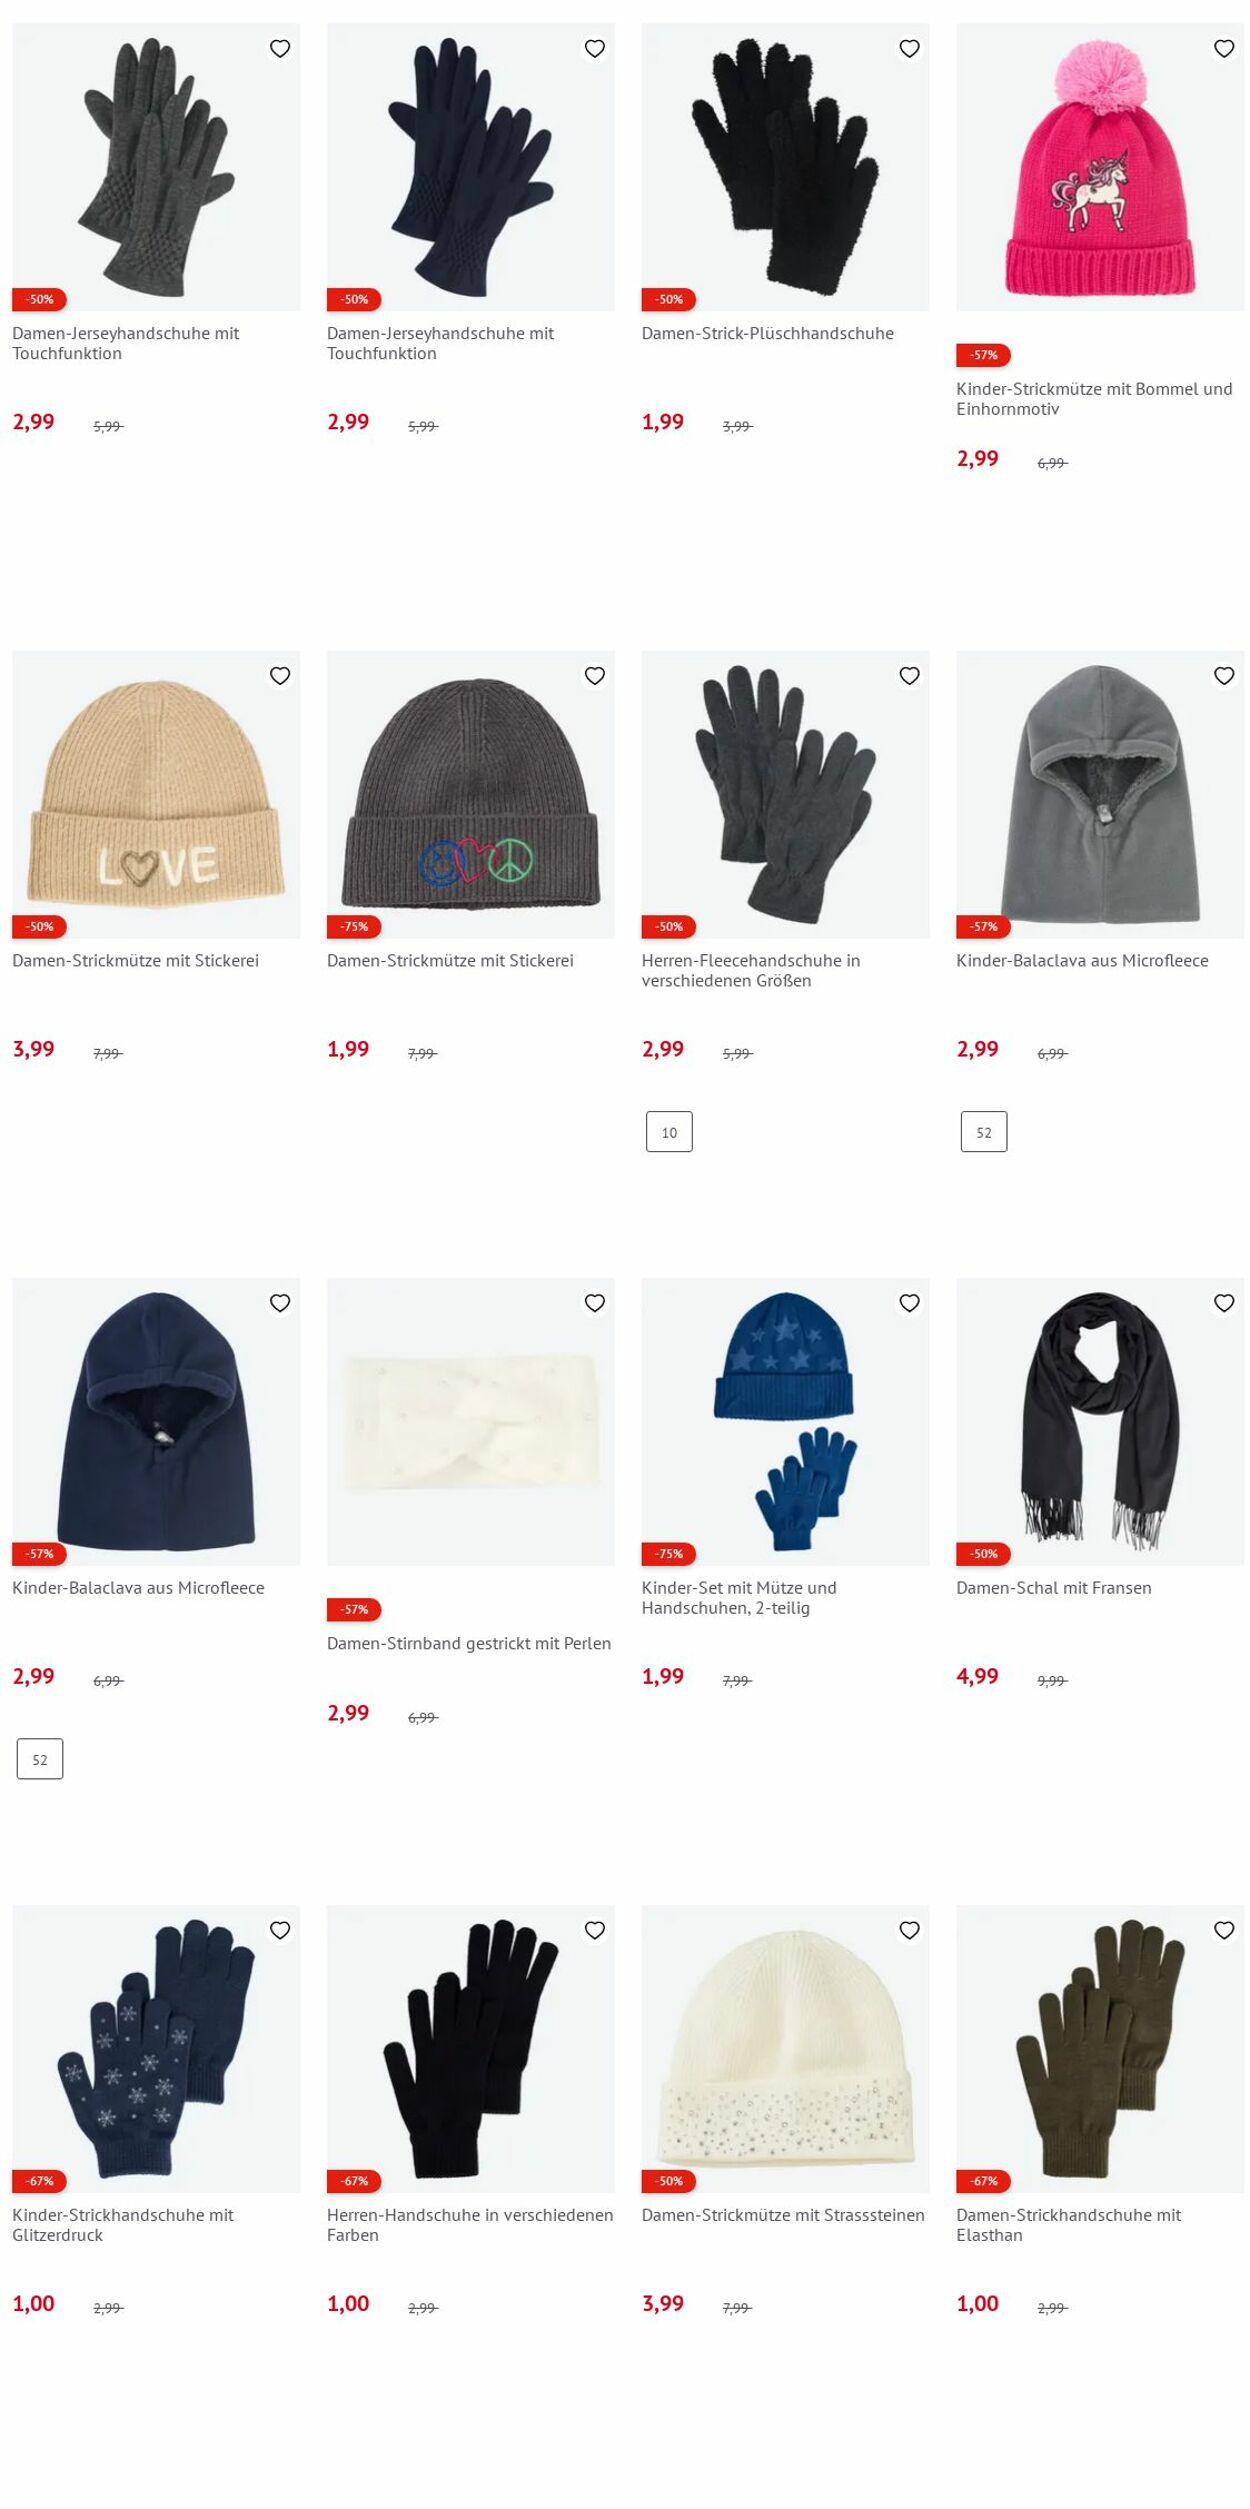
Task: Click the 4,99 price of Damen-Schal
Action: [x=977, y=1676]
